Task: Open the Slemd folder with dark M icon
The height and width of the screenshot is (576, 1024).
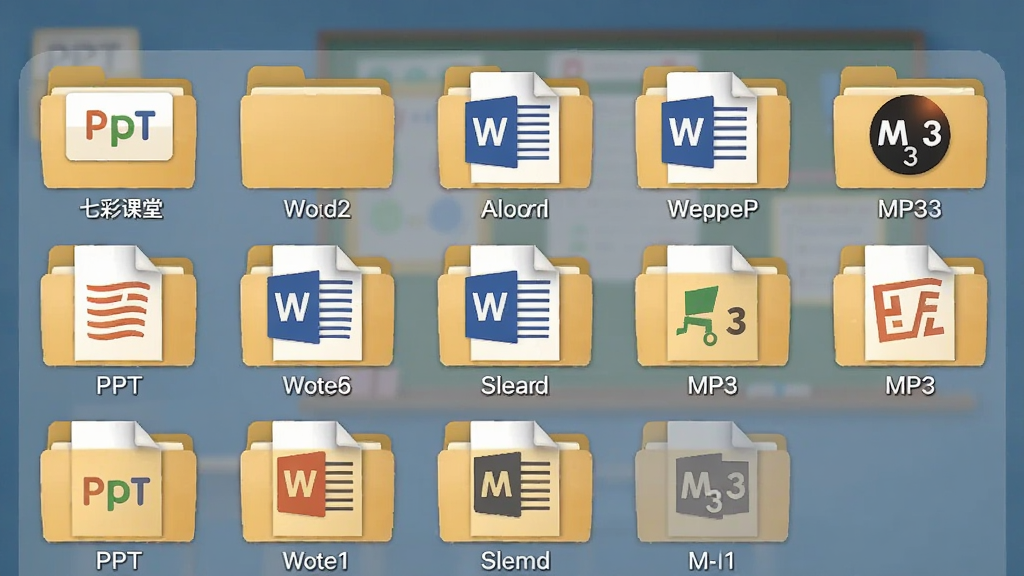Action: point(515,482)
